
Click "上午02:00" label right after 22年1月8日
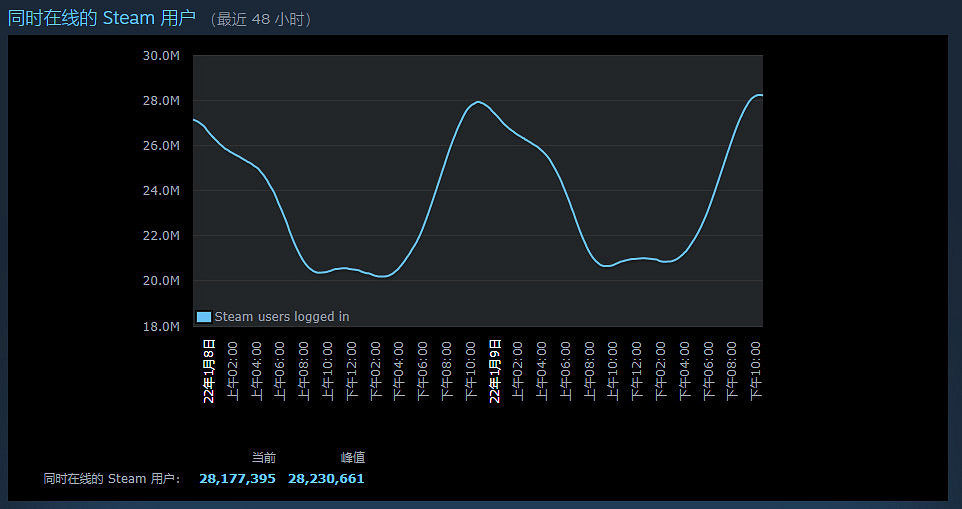tap(233, 371)
